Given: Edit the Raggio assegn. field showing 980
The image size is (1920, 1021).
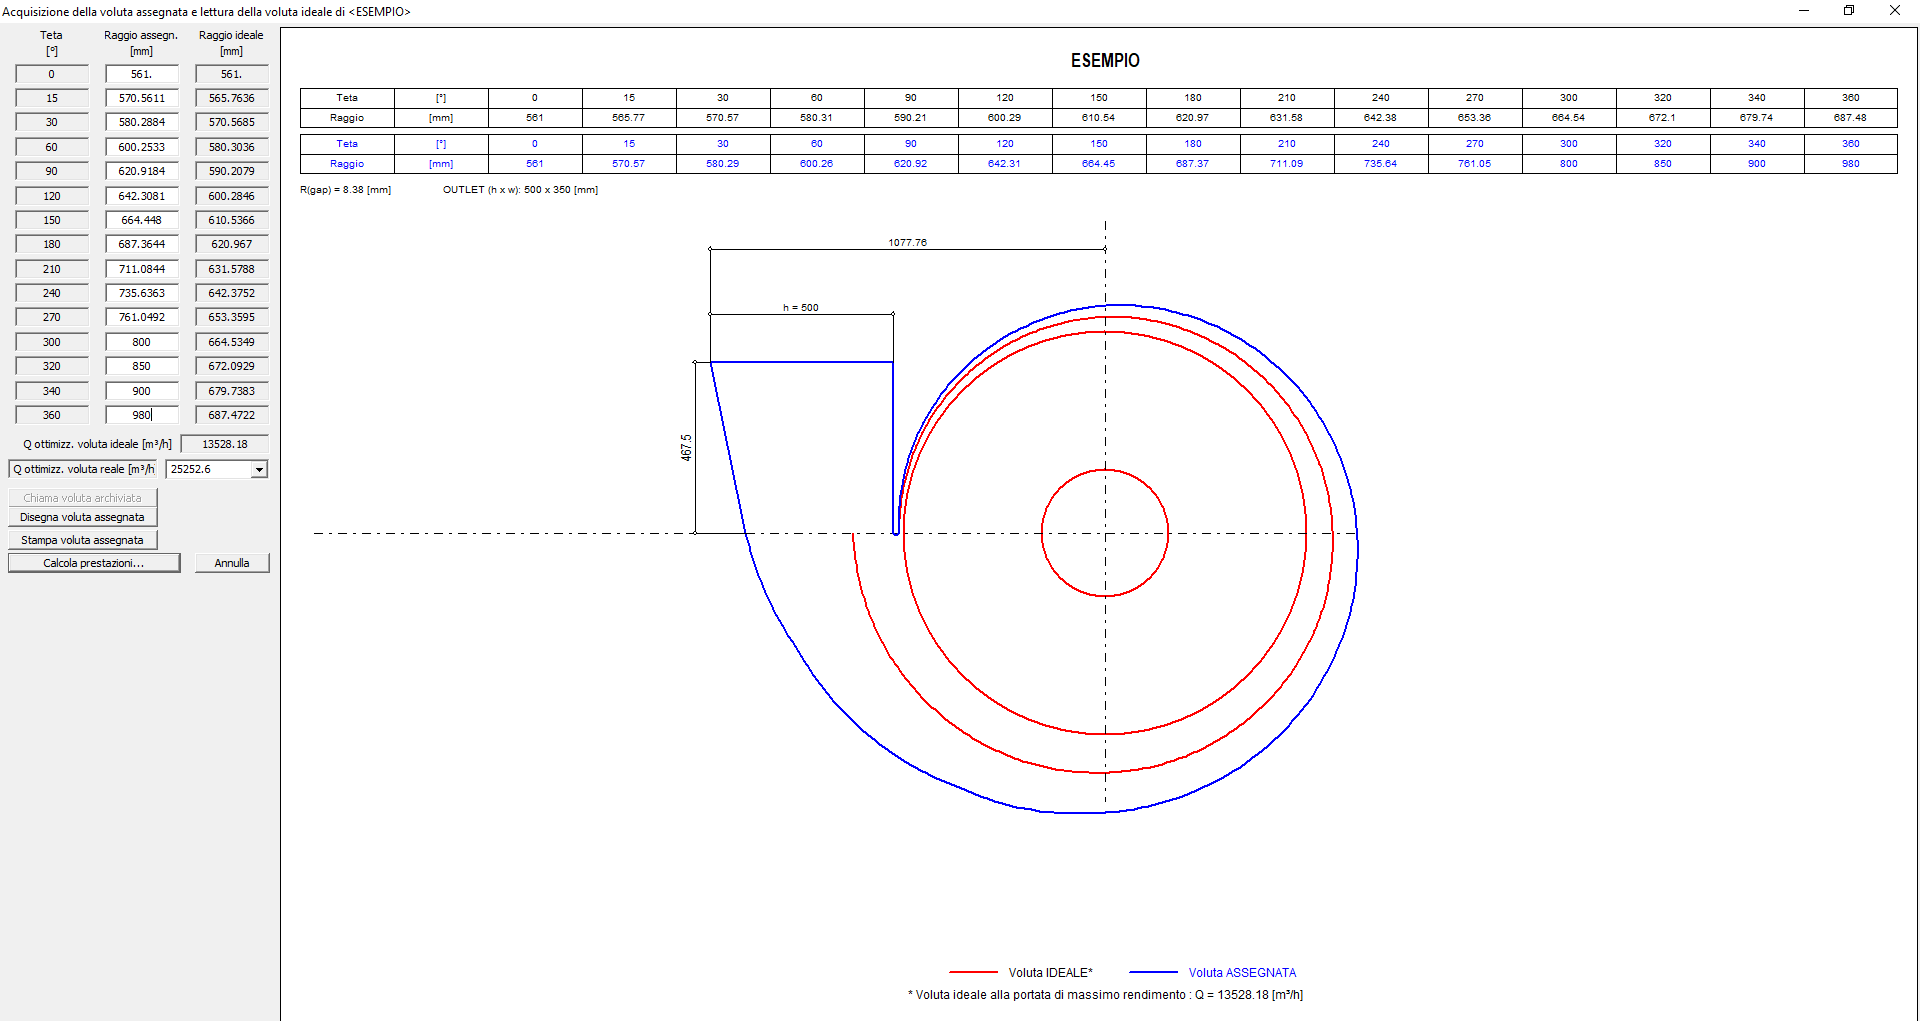Looking at the screenshot, I should coord(141,415).
